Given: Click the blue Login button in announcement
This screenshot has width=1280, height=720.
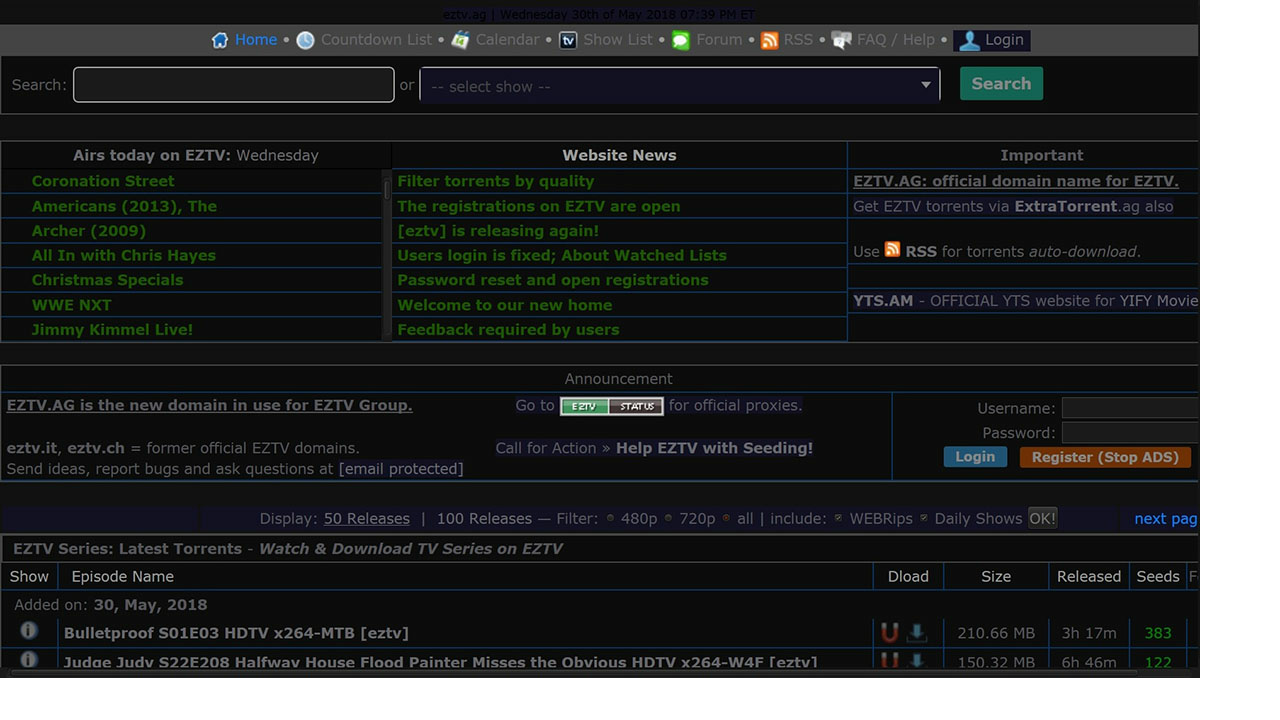Looking at the screenshot, I should coord(975,457).
